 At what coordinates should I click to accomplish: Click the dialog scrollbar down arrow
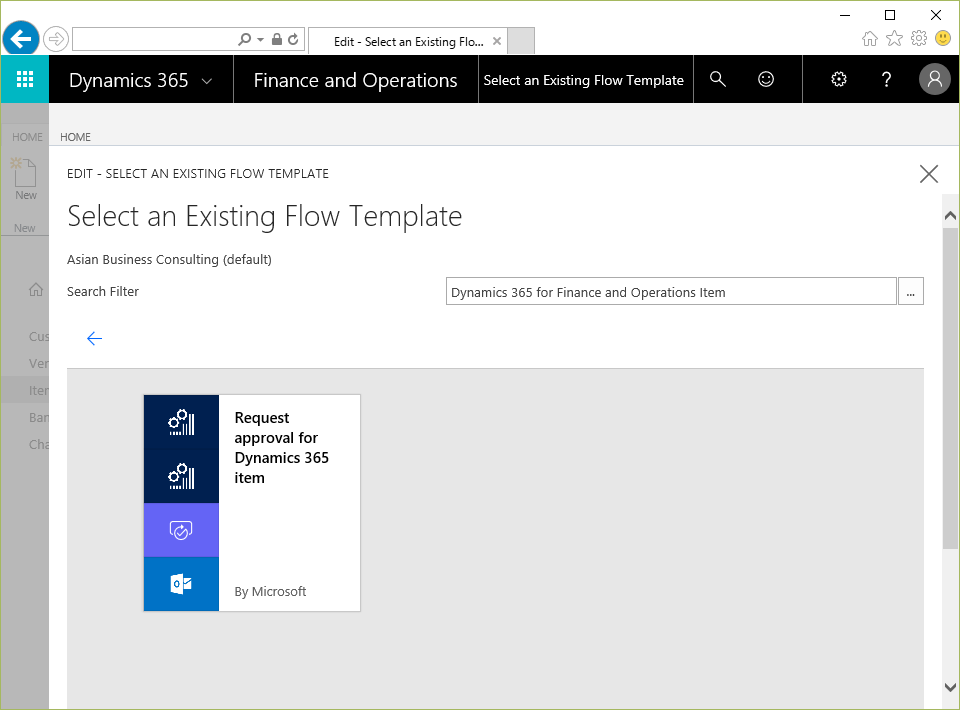point(950,687)
